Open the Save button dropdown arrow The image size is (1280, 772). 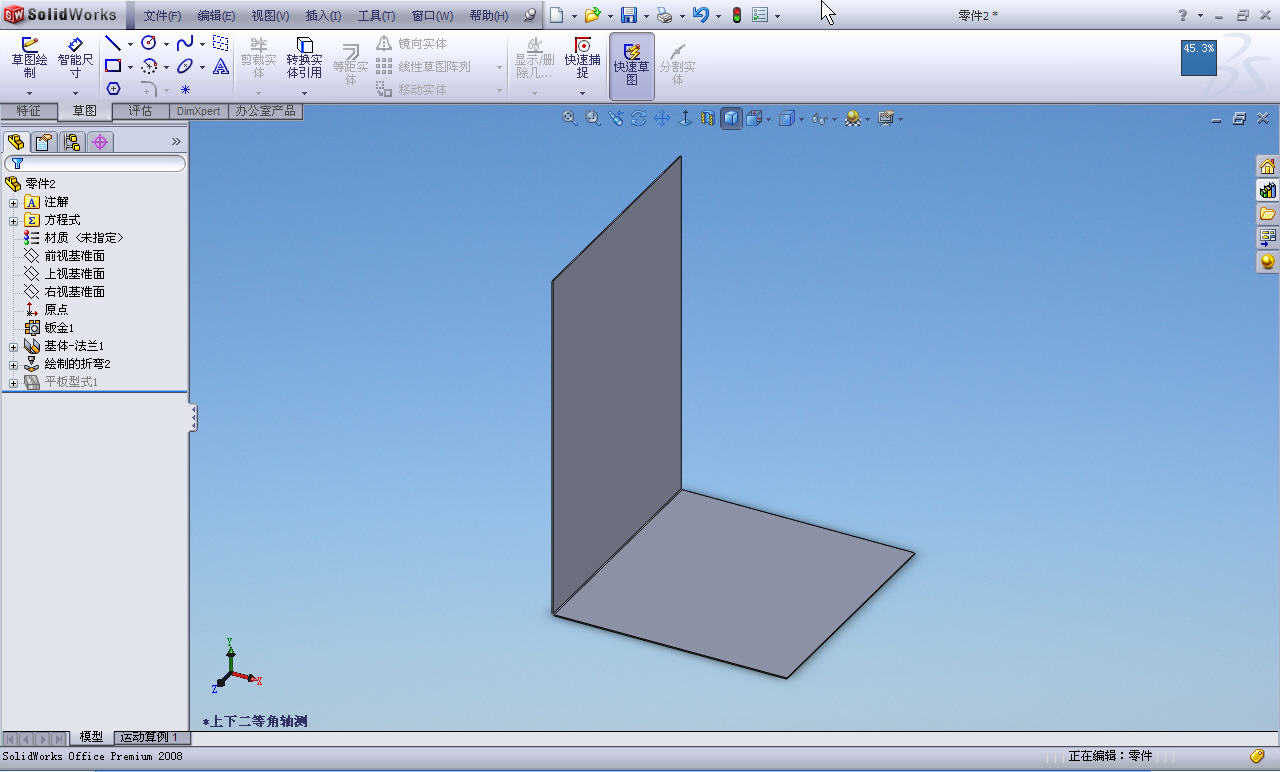646,16
